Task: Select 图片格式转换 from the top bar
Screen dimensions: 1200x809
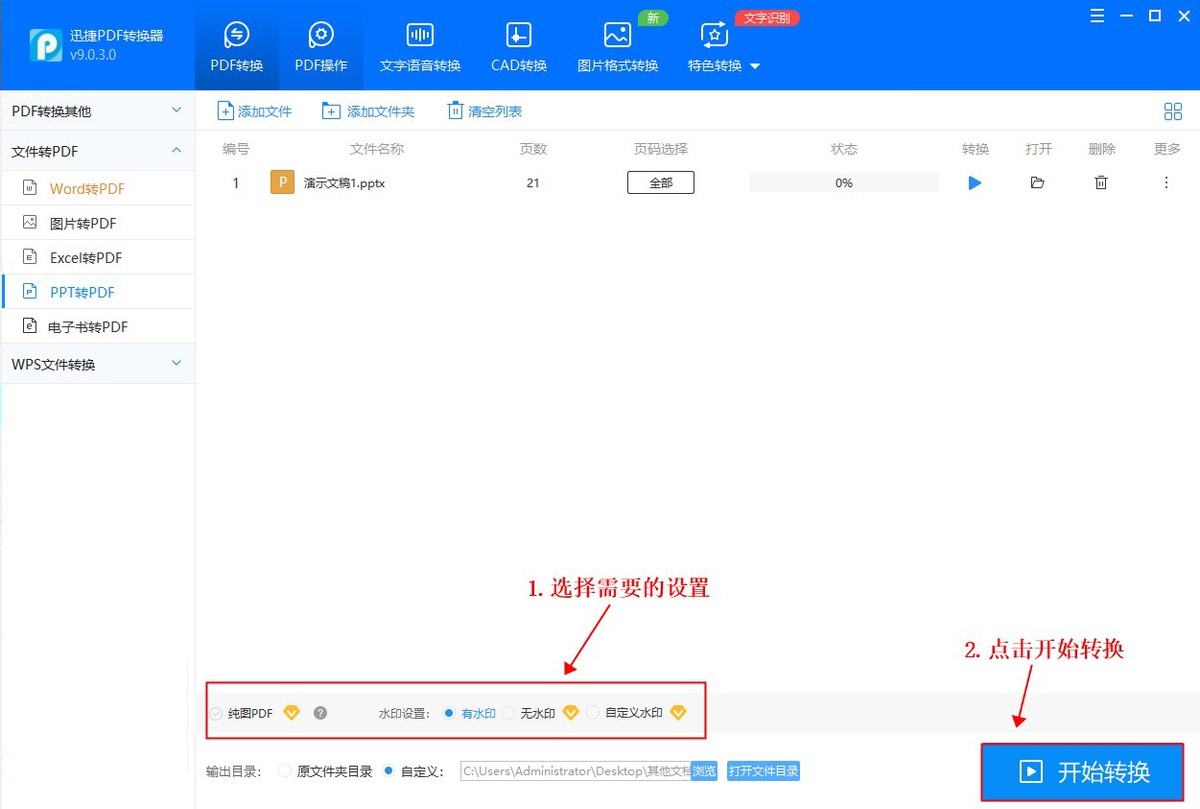Action: 617,44
